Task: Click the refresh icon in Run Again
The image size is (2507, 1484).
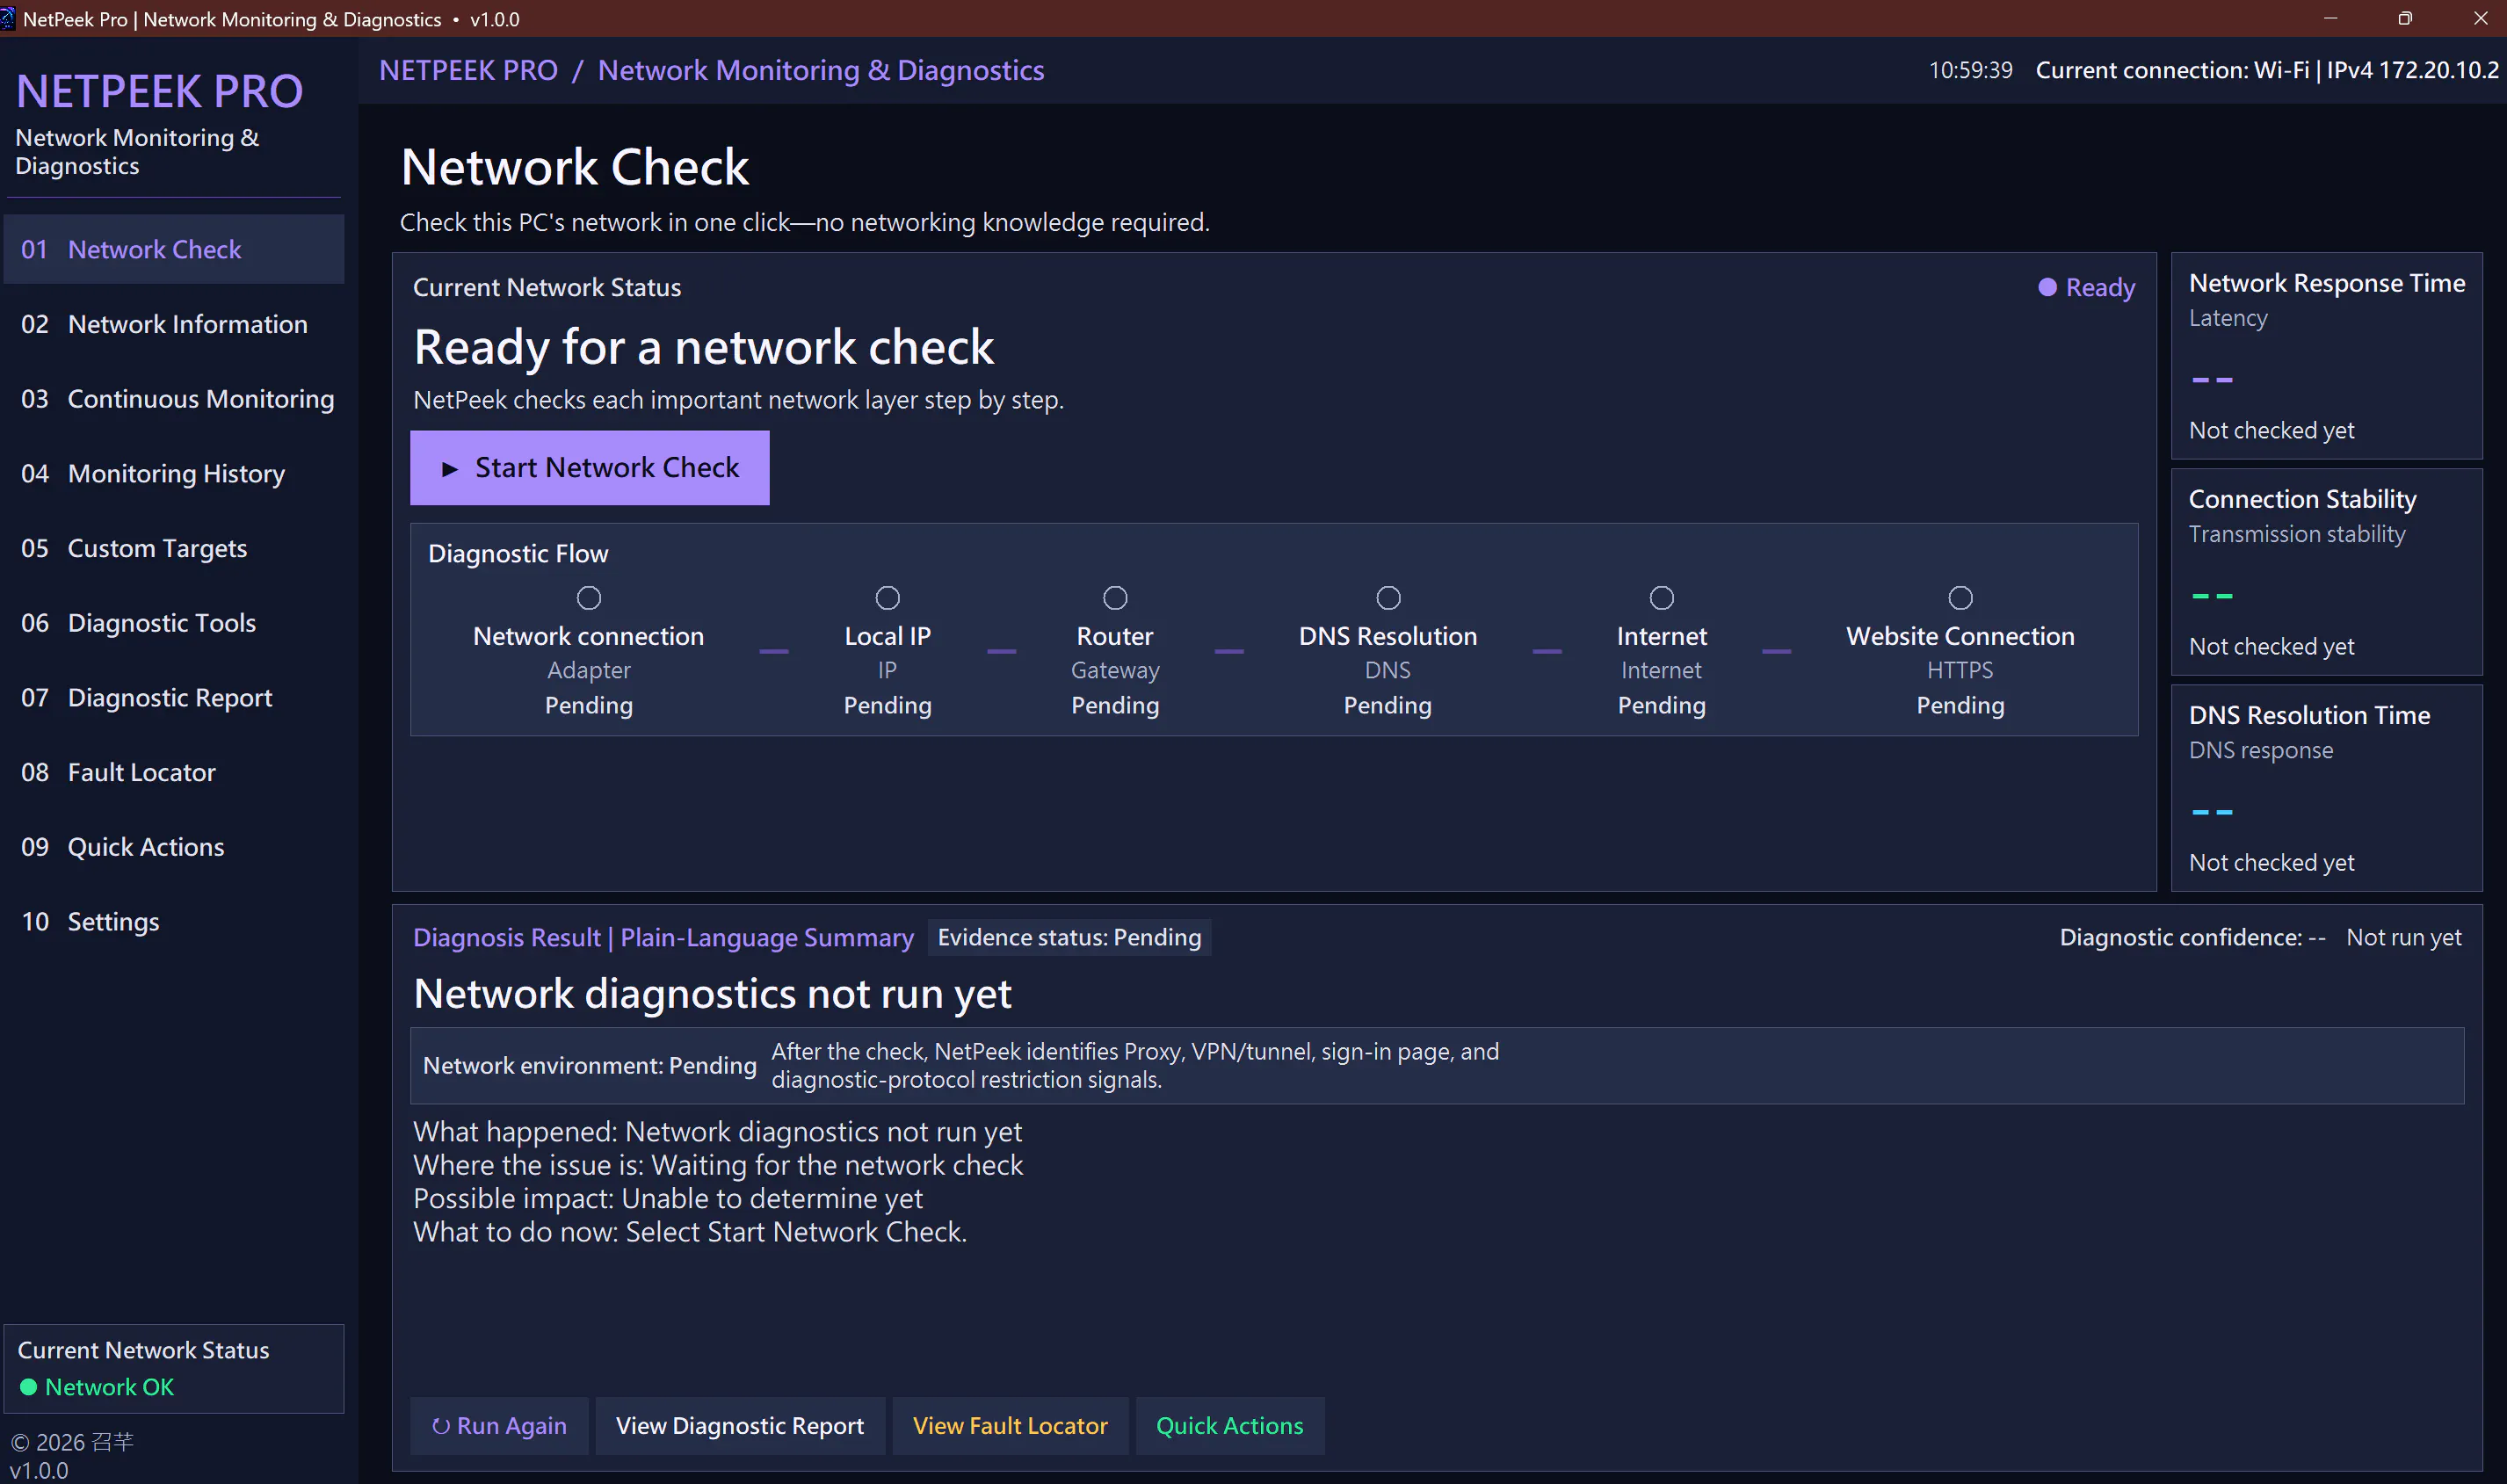Action: 440,1426
